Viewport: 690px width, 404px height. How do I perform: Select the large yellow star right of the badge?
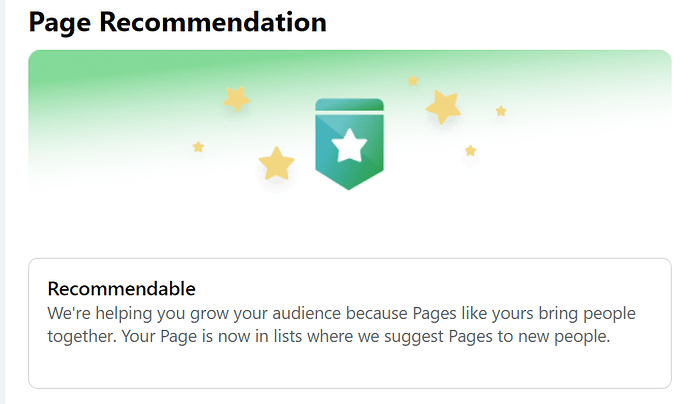443,106
